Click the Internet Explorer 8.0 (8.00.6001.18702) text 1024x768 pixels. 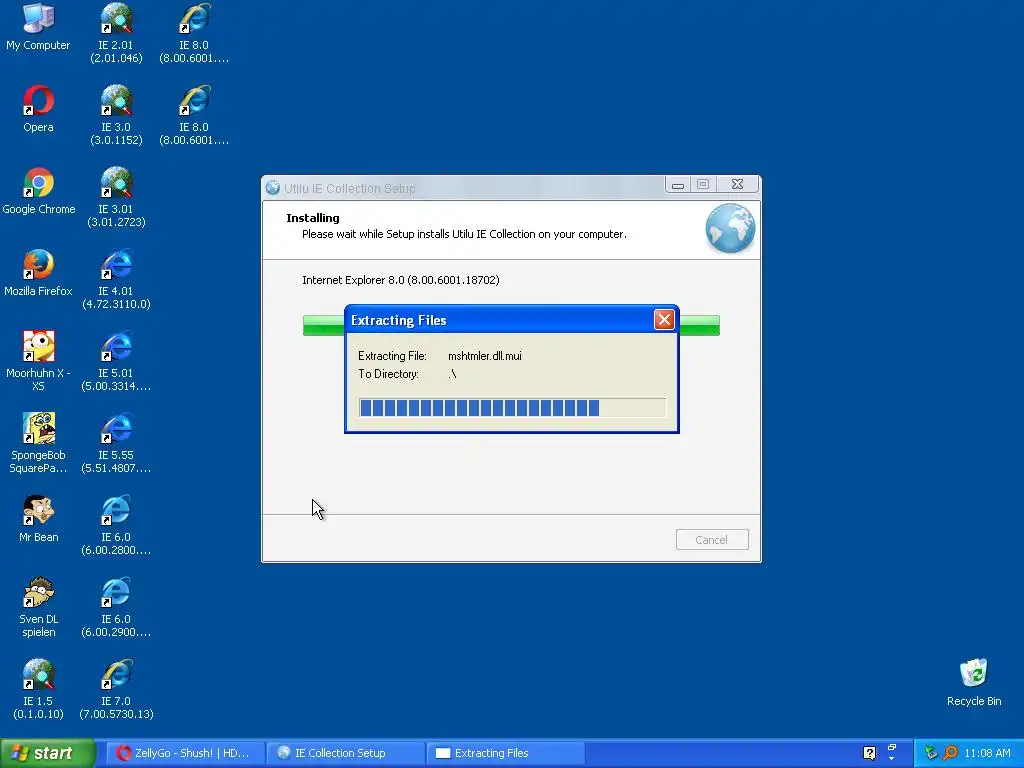pos(400,280)
